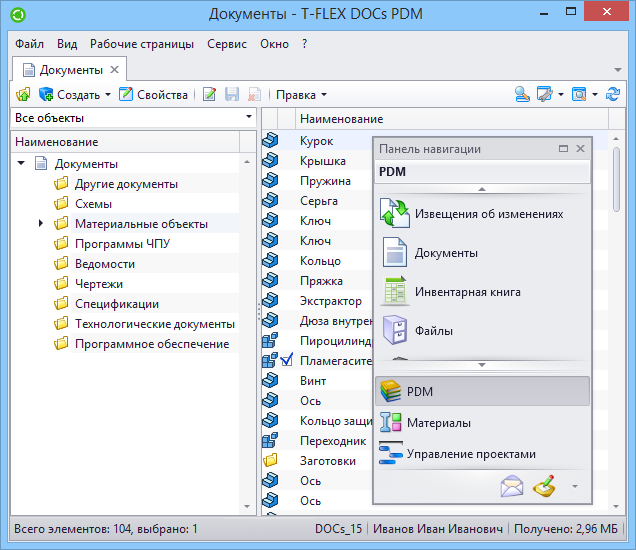Click the mail envelope icon in navigation panel

pos(512,486)
